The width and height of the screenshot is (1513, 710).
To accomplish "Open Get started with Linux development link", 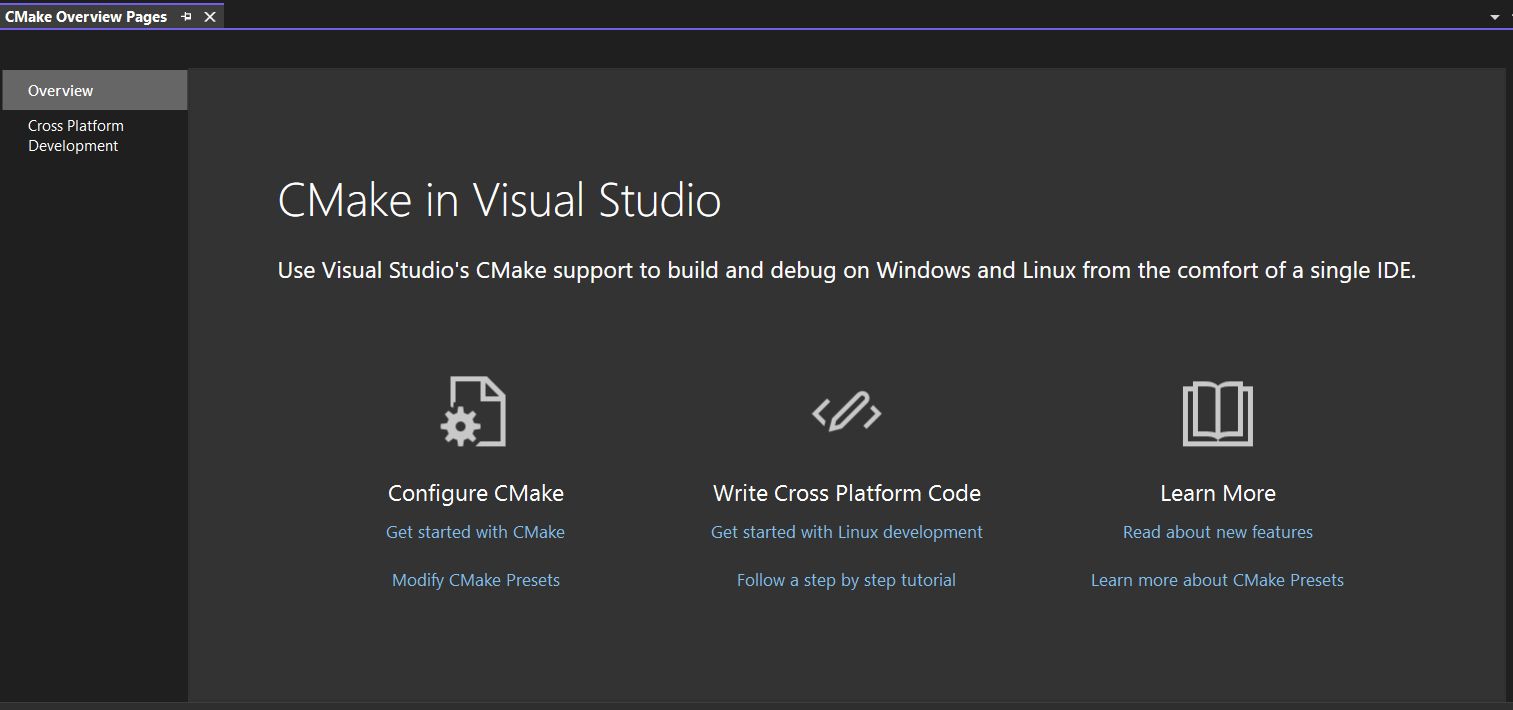I will point(847,532).
